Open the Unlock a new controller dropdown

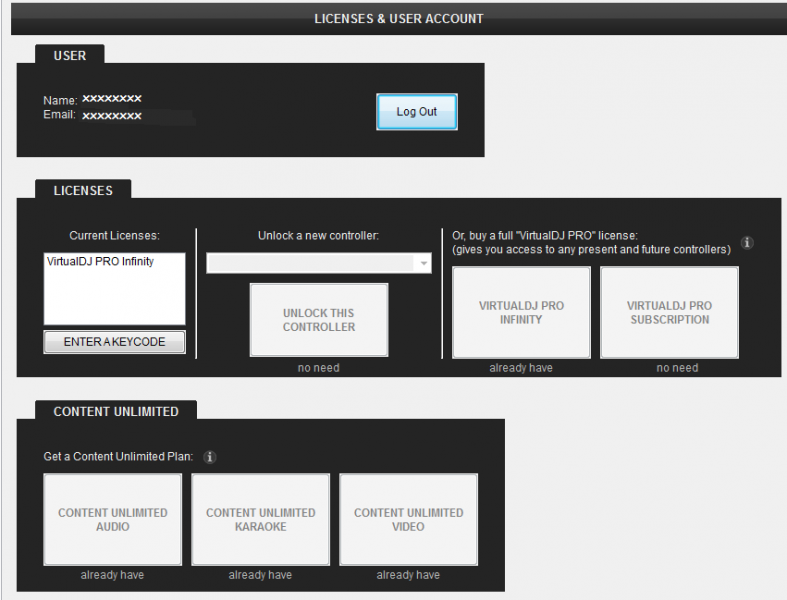coord(319,263)
